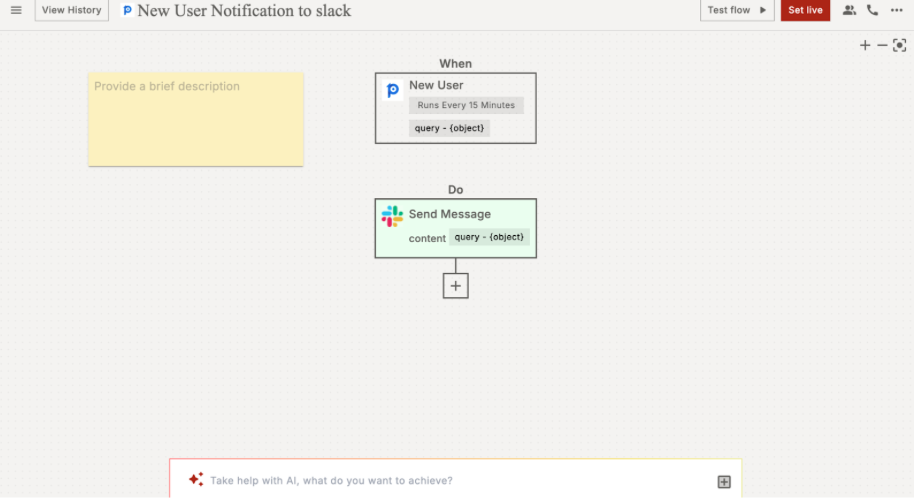Run Test flow

coord(737,10)
